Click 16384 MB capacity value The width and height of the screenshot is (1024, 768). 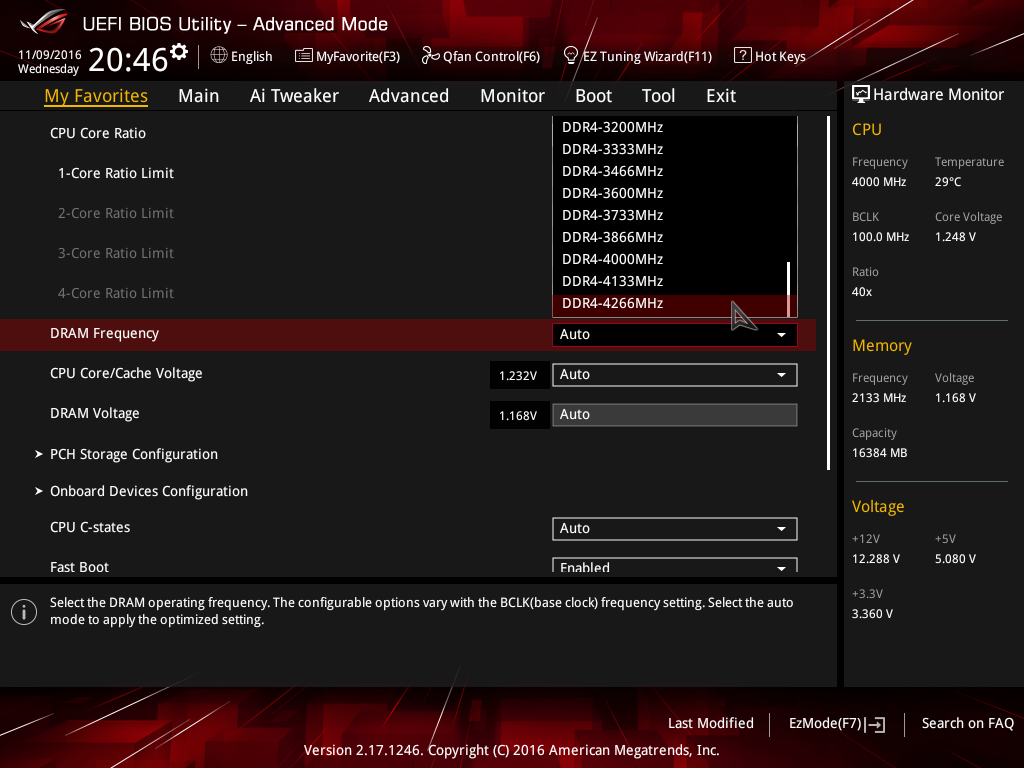click(879, 453)
